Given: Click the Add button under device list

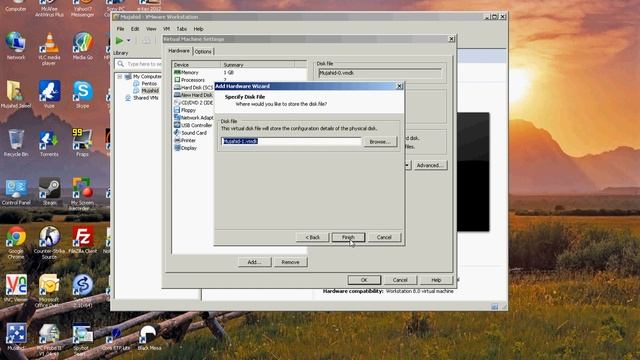Looking at the screenshot, I should 254,262.
